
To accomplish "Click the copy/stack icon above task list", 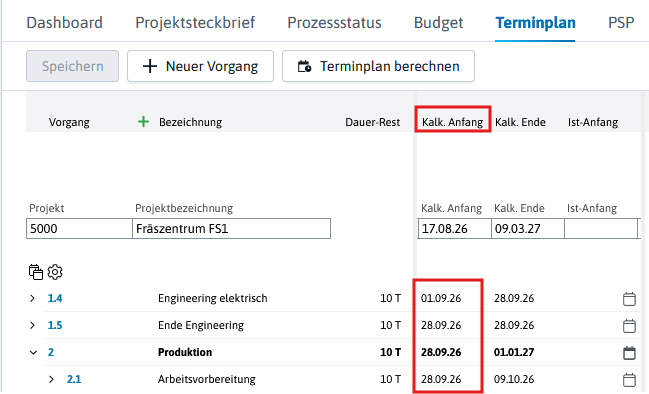I will click(36, 272).
